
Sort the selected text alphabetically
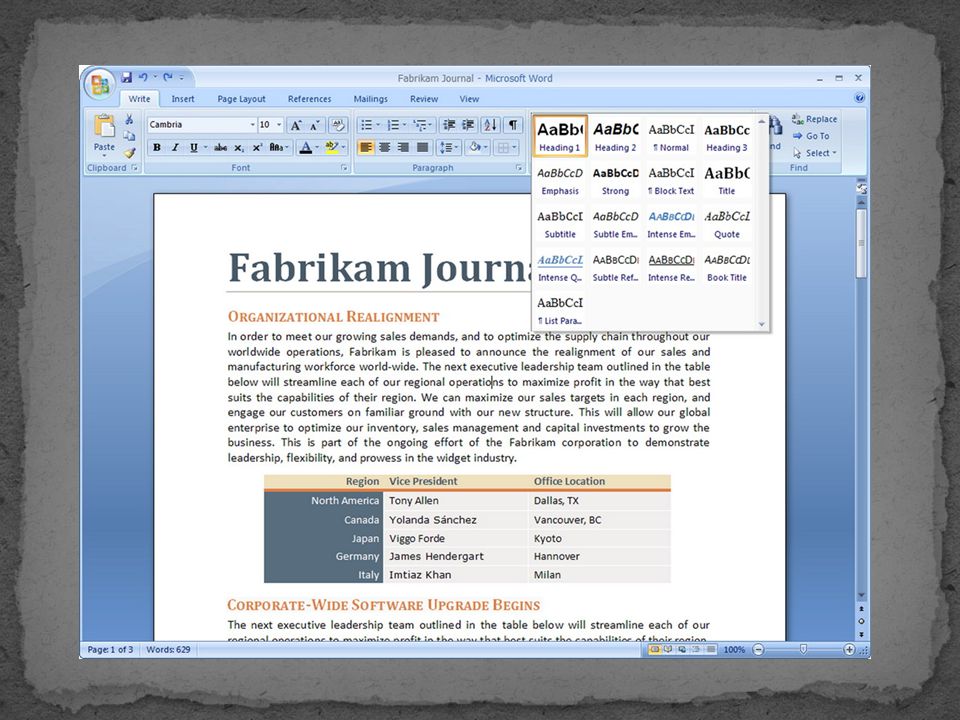point(490,126)
